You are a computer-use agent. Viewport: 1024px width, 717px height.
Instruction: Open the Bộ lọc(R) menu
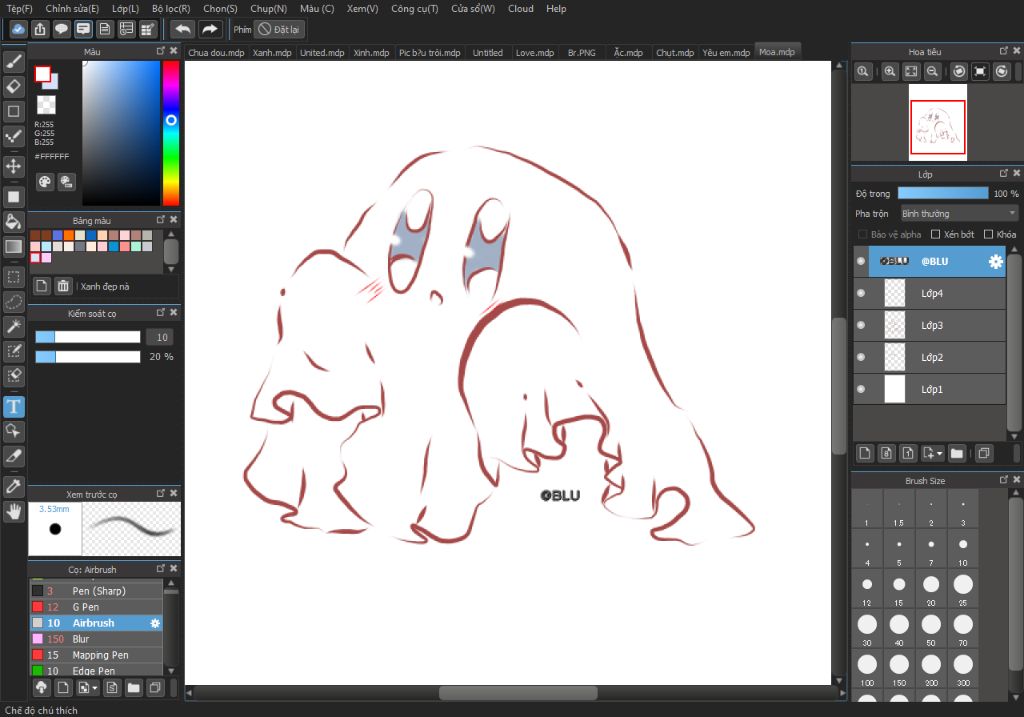171,8
